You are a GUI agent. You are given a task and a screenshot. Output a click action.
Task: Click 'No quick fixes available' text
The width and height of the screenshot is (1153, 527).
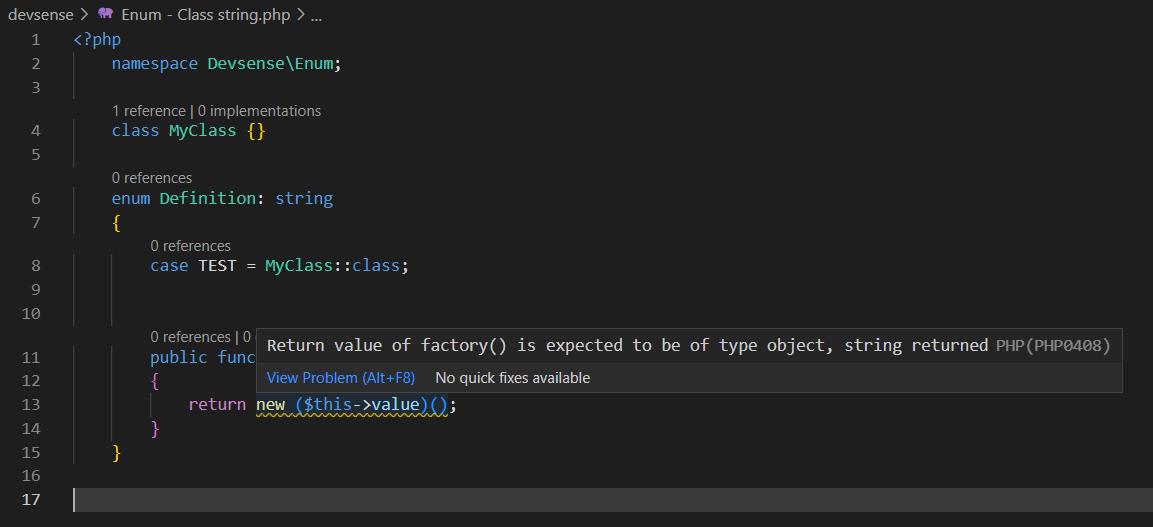tap(512, 378)
